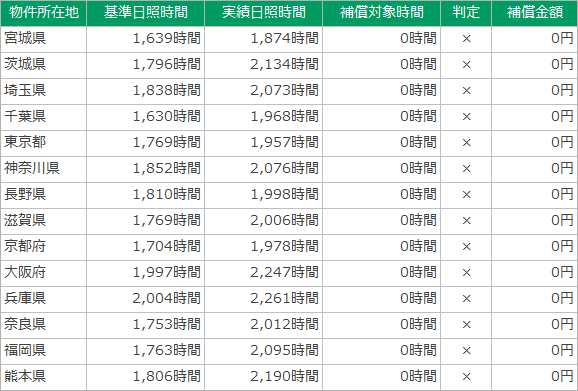Click 福岡県 row 0時間 cell
Viewport: 578px width, 391px height.
[382, 351]
